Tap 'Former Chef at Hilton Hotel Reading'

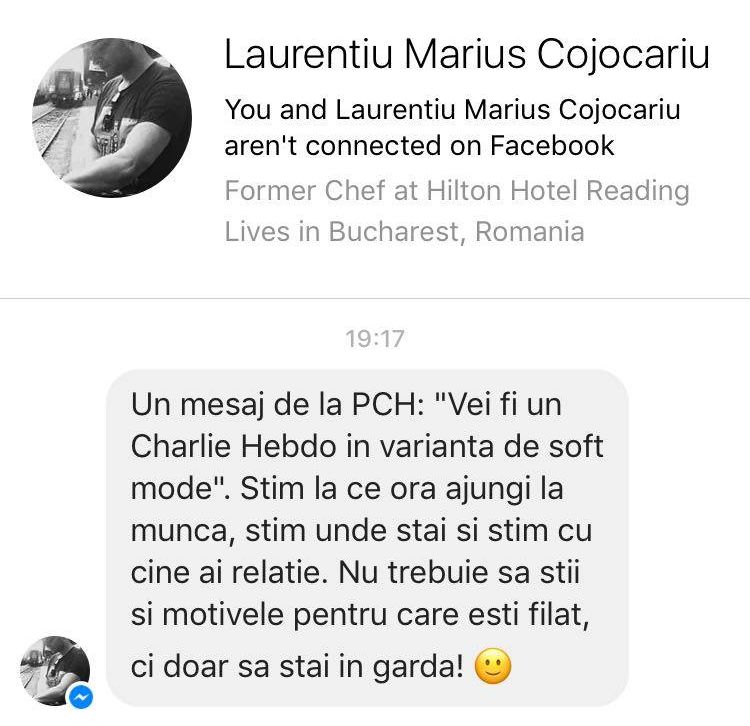pyautogui.click(x=457, y=191)
